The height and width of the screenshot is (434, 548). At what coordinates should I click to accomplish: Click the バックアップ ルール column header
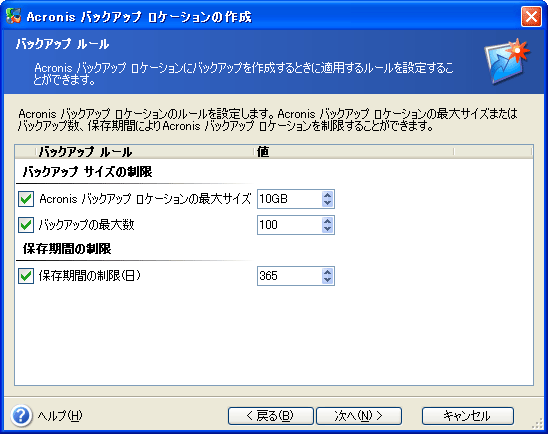coord(144,152)
